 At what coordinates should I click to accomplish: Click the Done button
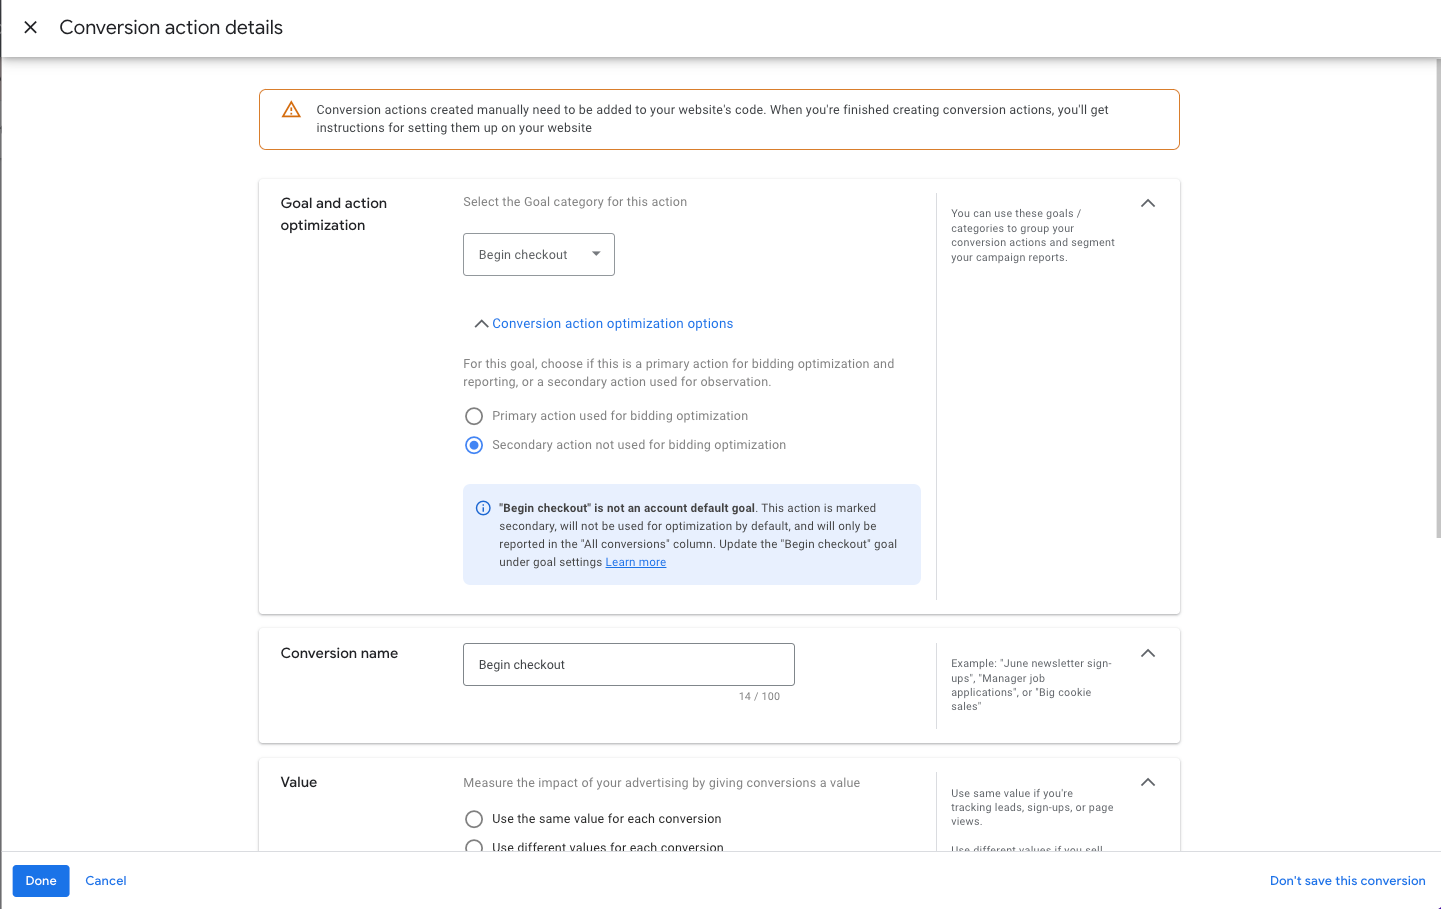click(x=41, y=881)
